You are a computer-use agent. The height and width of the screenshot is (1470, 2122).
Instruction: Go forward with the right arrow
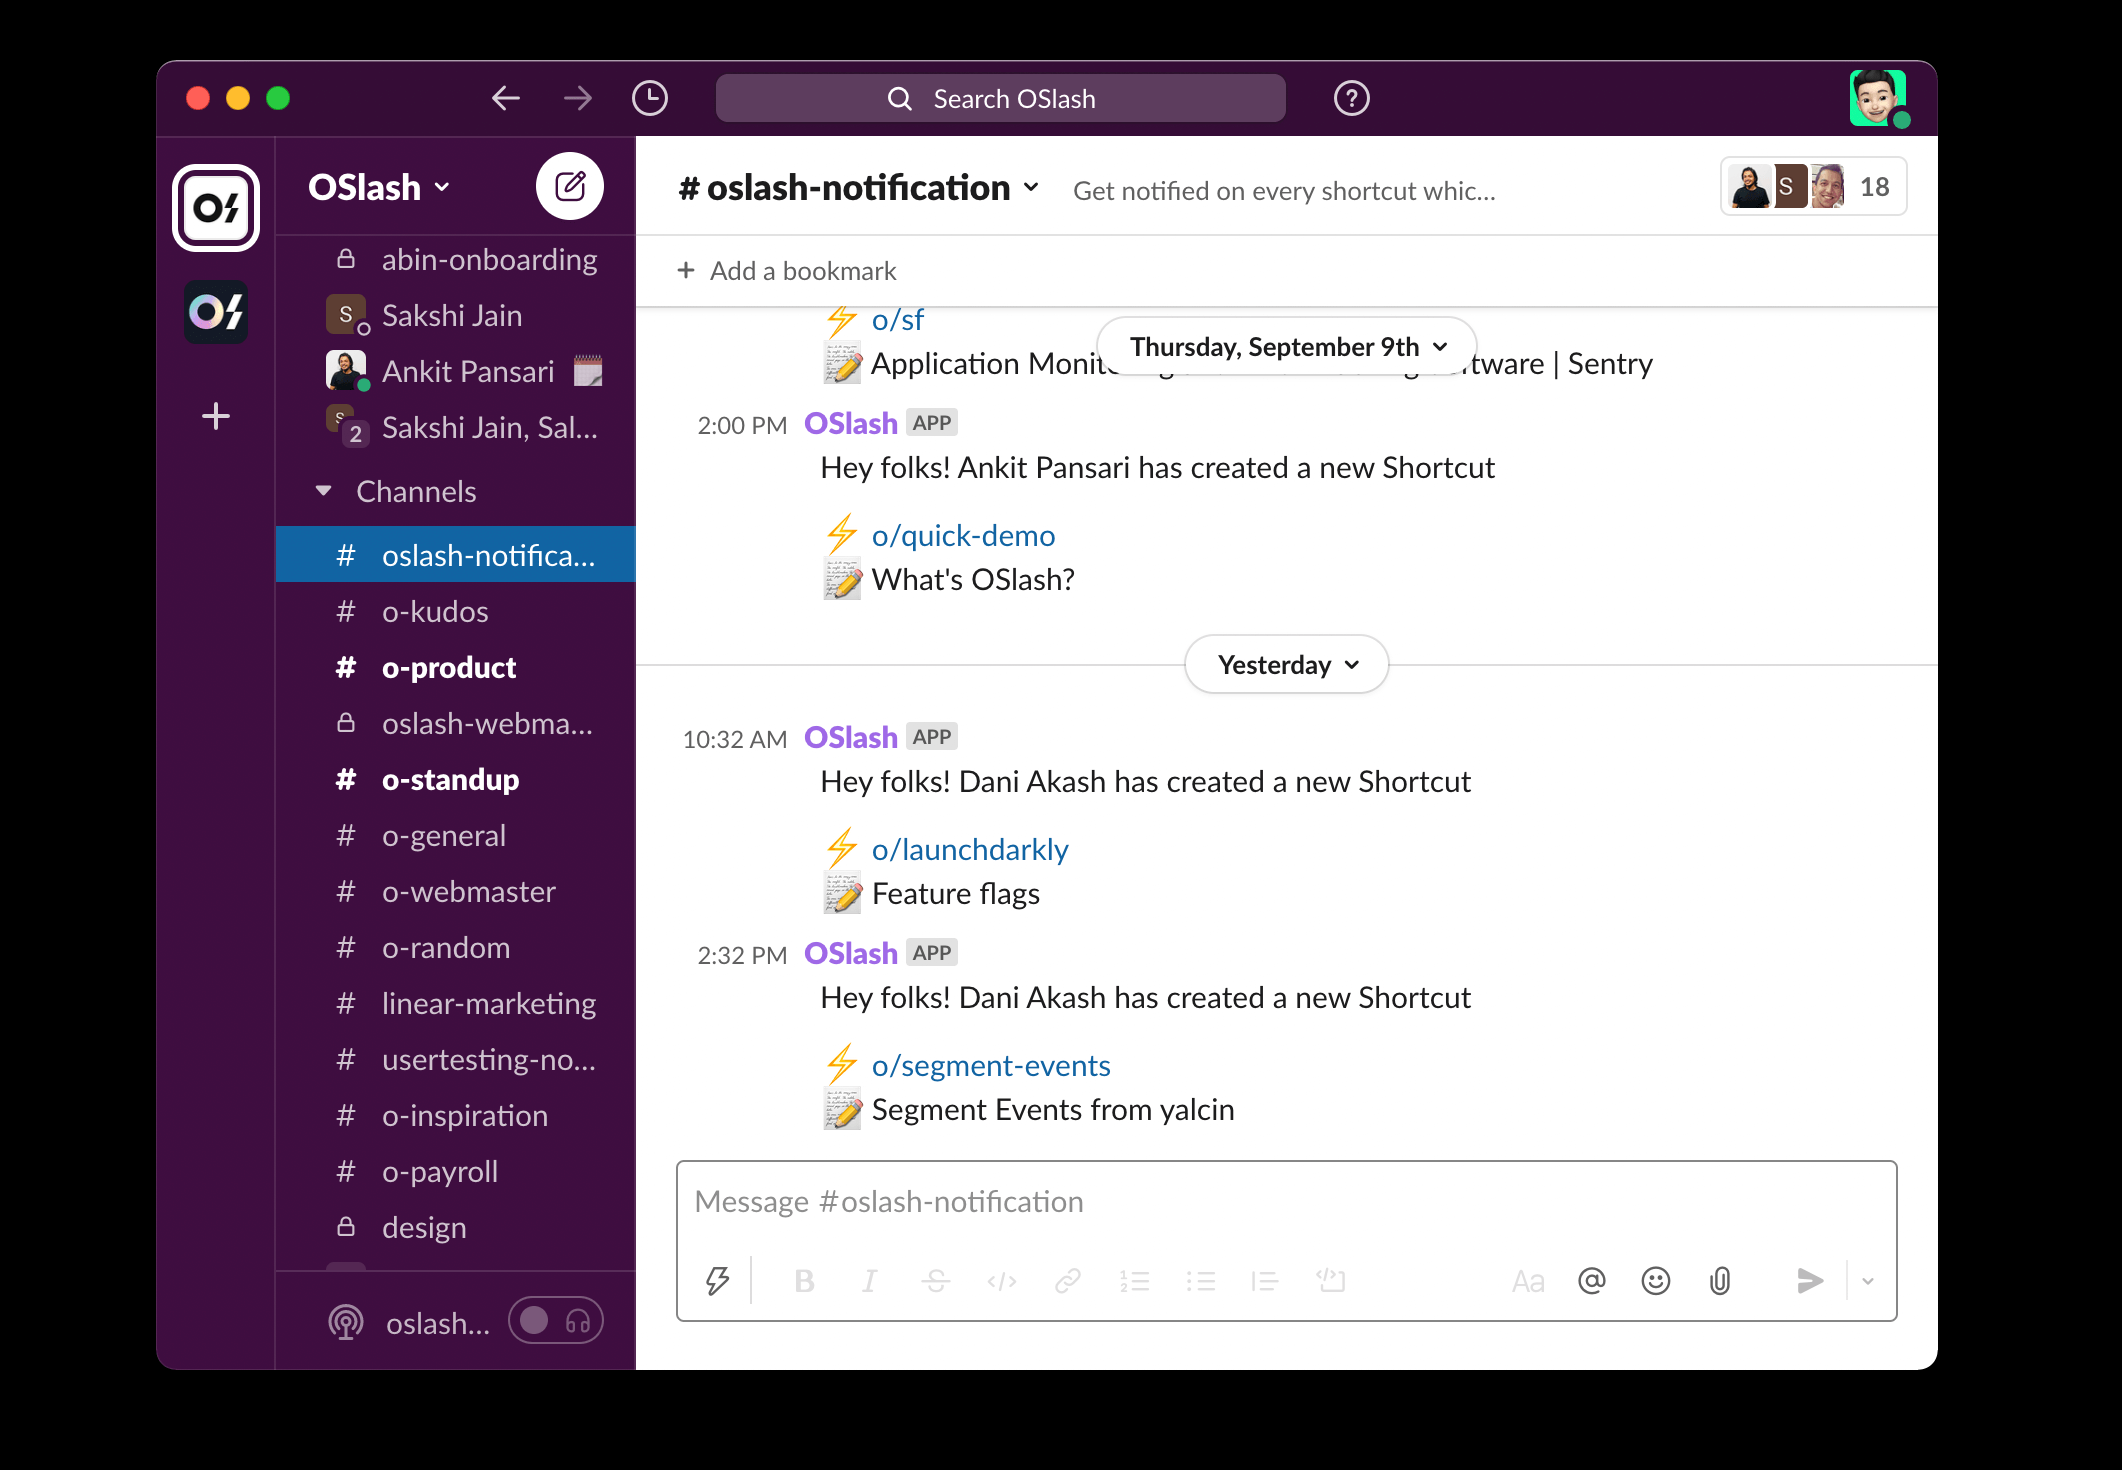point(578,98)
